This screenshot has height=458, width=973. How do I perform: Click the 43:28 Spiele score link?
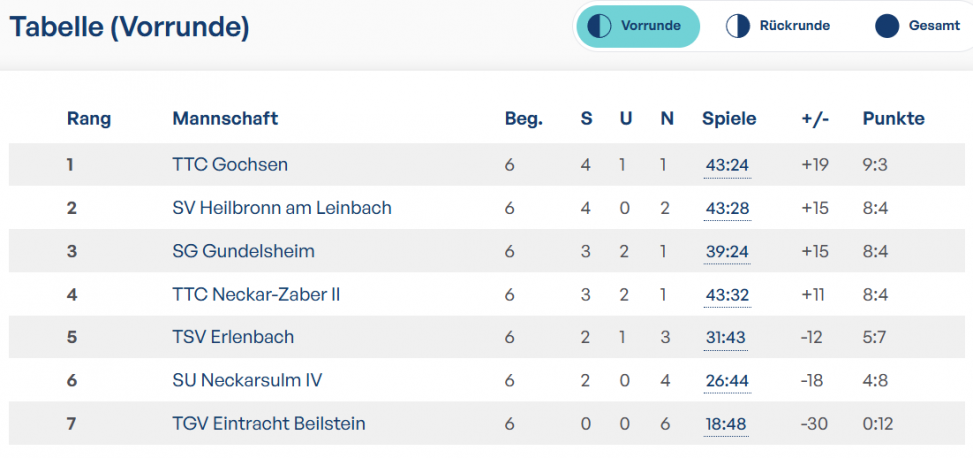tap(727, 209)
